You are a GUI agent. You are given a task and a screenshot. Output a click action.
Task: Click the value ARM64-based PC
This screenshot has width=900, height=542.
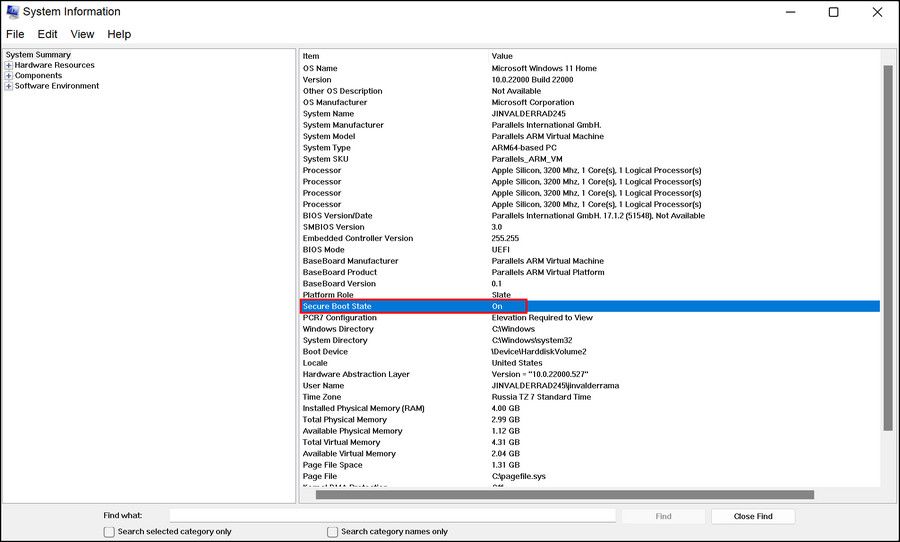pyautogui.click(x=523, y=148)
